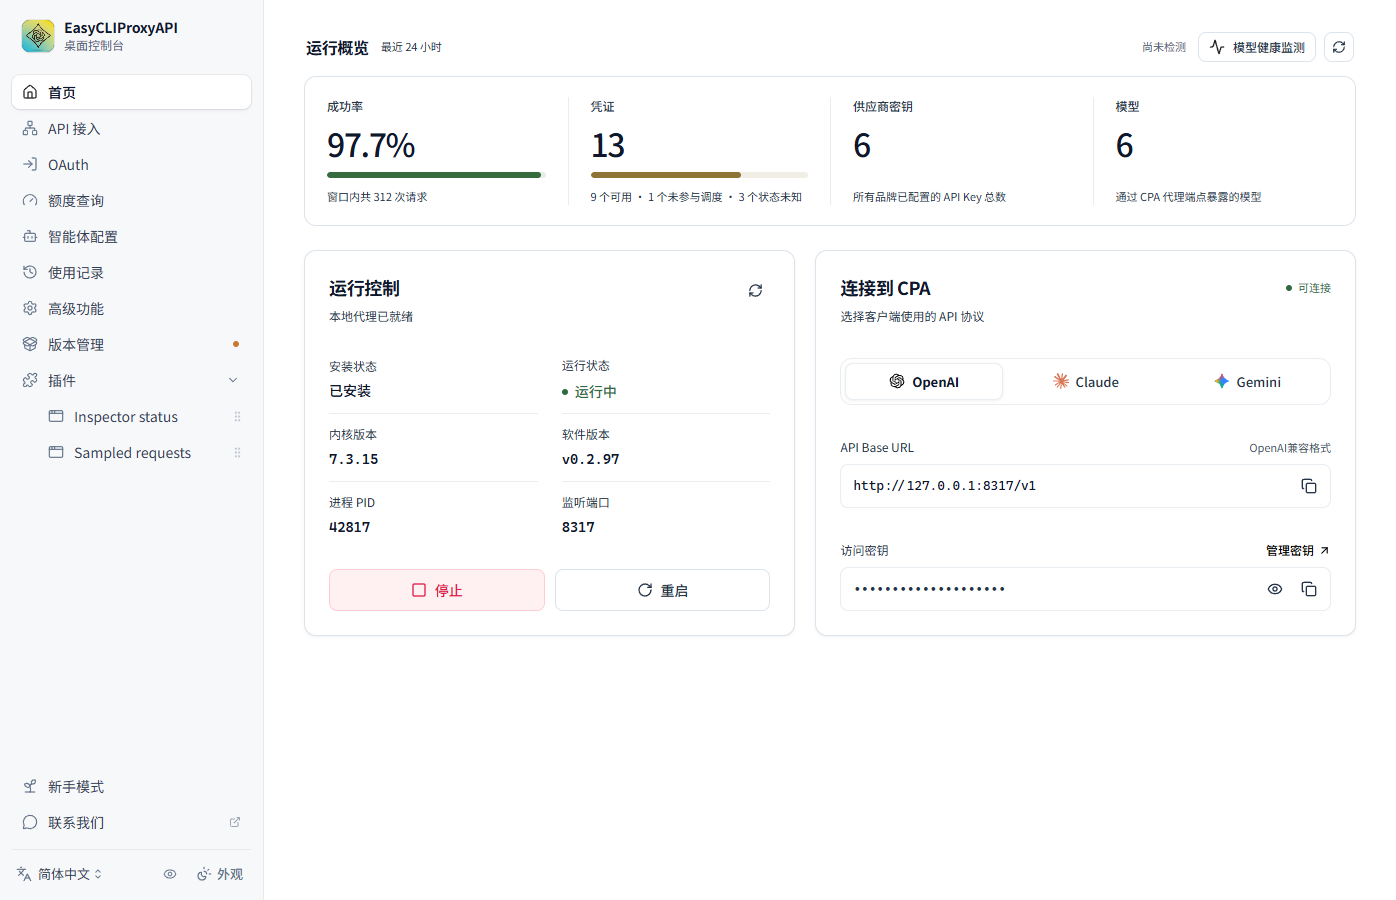
Task: Click the 联系我们 external link icon
Action: [x=235, y=822]
